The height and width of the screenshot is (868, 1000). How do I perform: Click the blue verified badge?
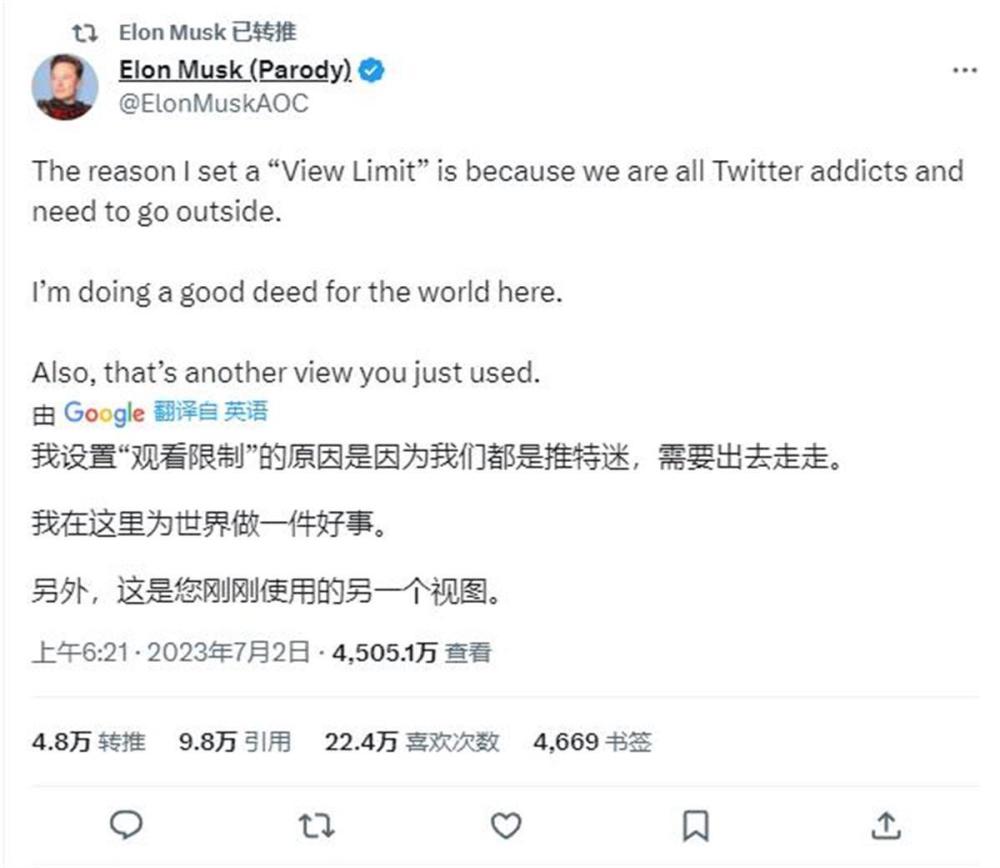[x=372, y=71]
